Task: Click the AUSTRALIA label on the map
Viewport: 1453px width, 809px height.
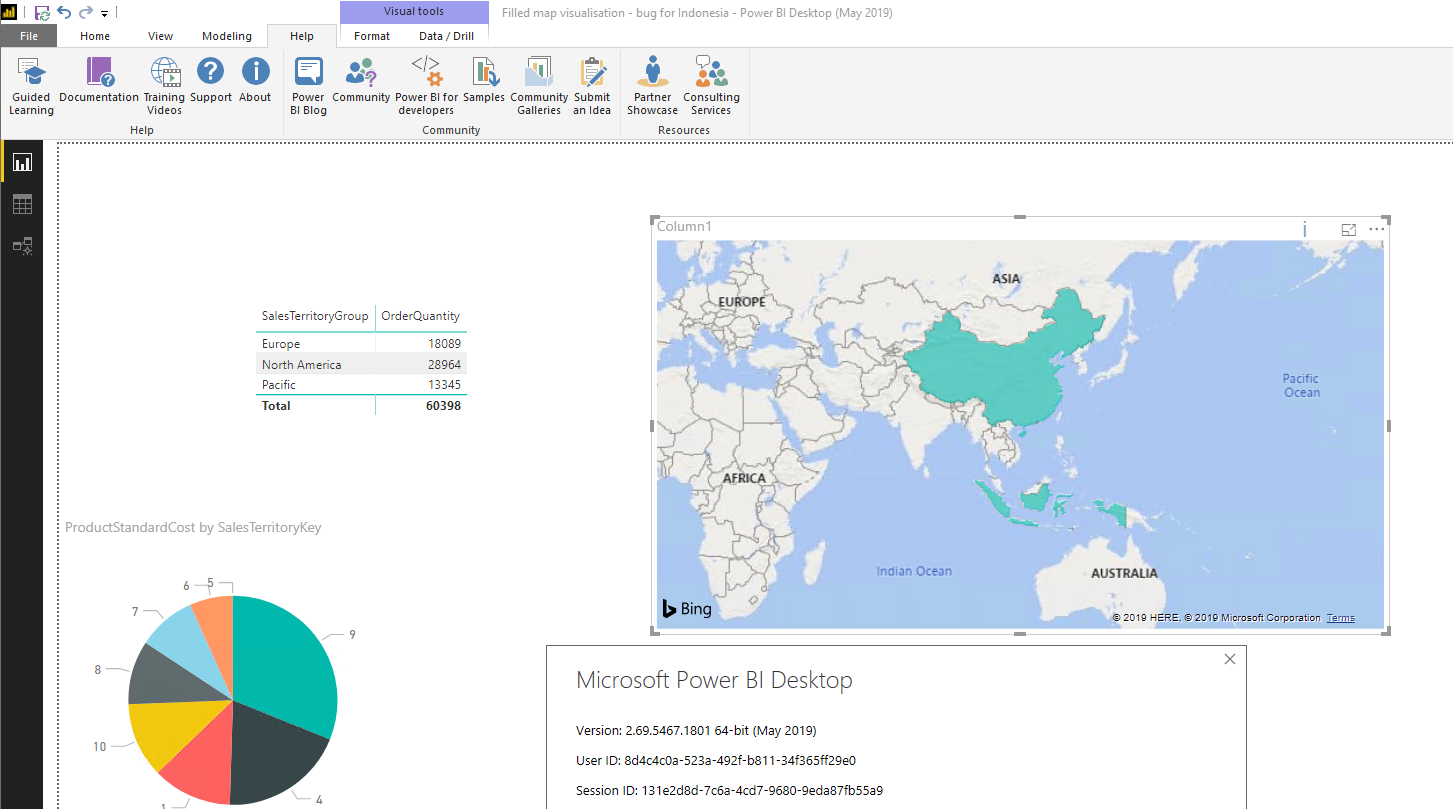Action: click(x=1124, y=573)
